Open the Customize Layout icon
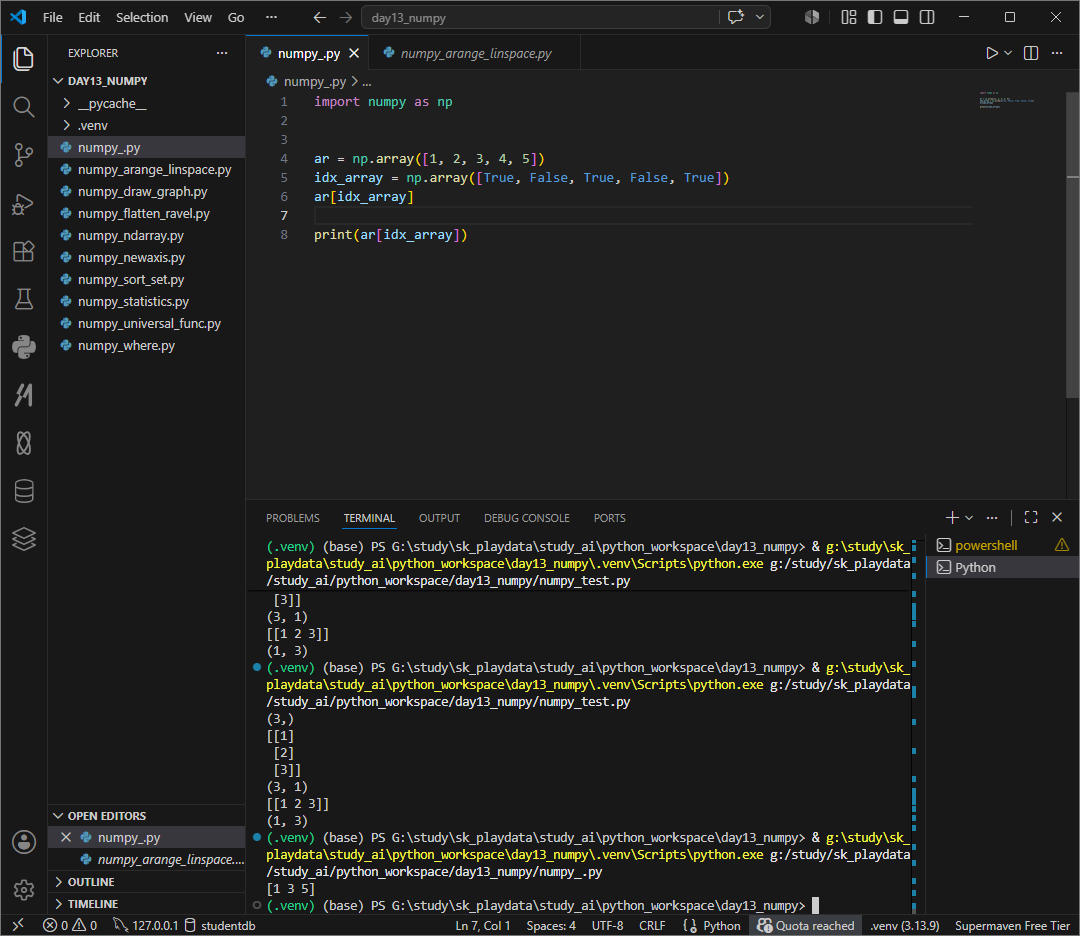The width and height of the screenshot is (1080, 936). click(849, 17)
